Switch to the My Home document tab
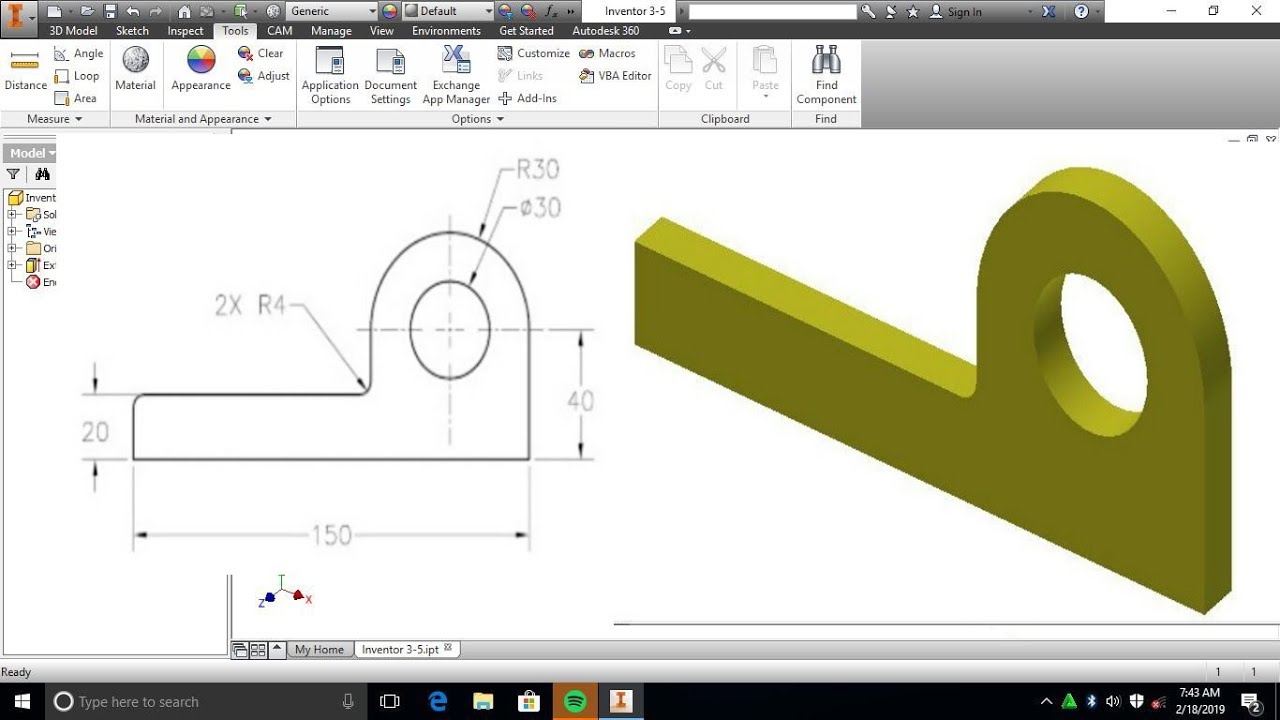 tap(319, 650)
